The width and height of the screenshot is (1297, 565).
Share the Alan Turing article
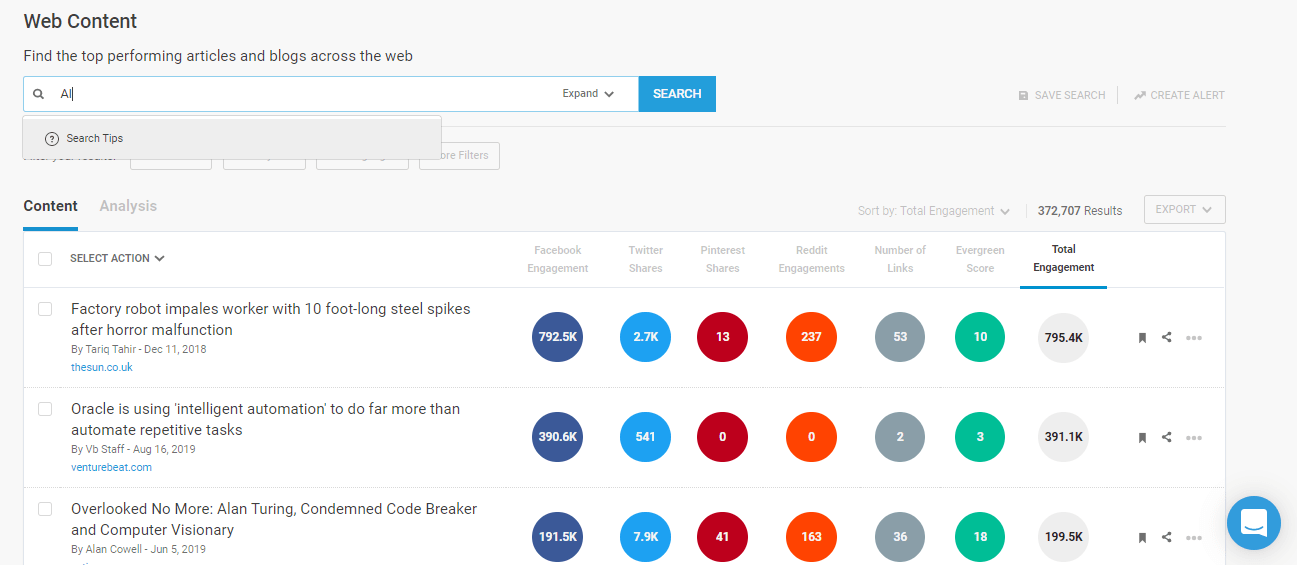point(1167,537)
